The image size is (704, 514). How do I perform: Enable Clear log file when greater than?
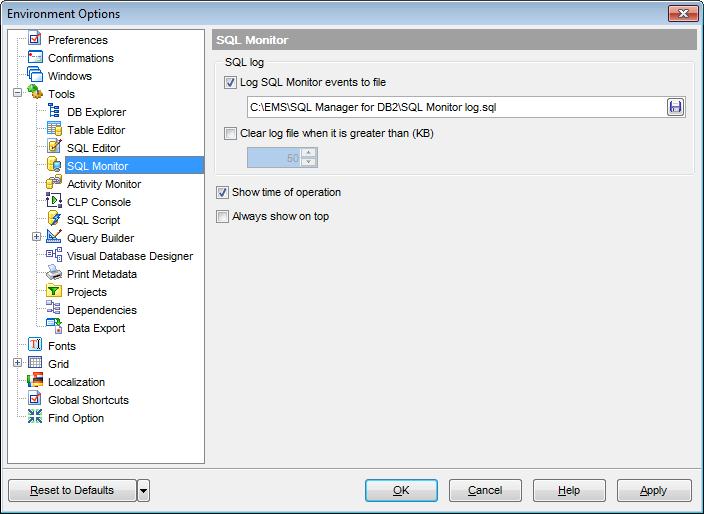coord(231,133)
